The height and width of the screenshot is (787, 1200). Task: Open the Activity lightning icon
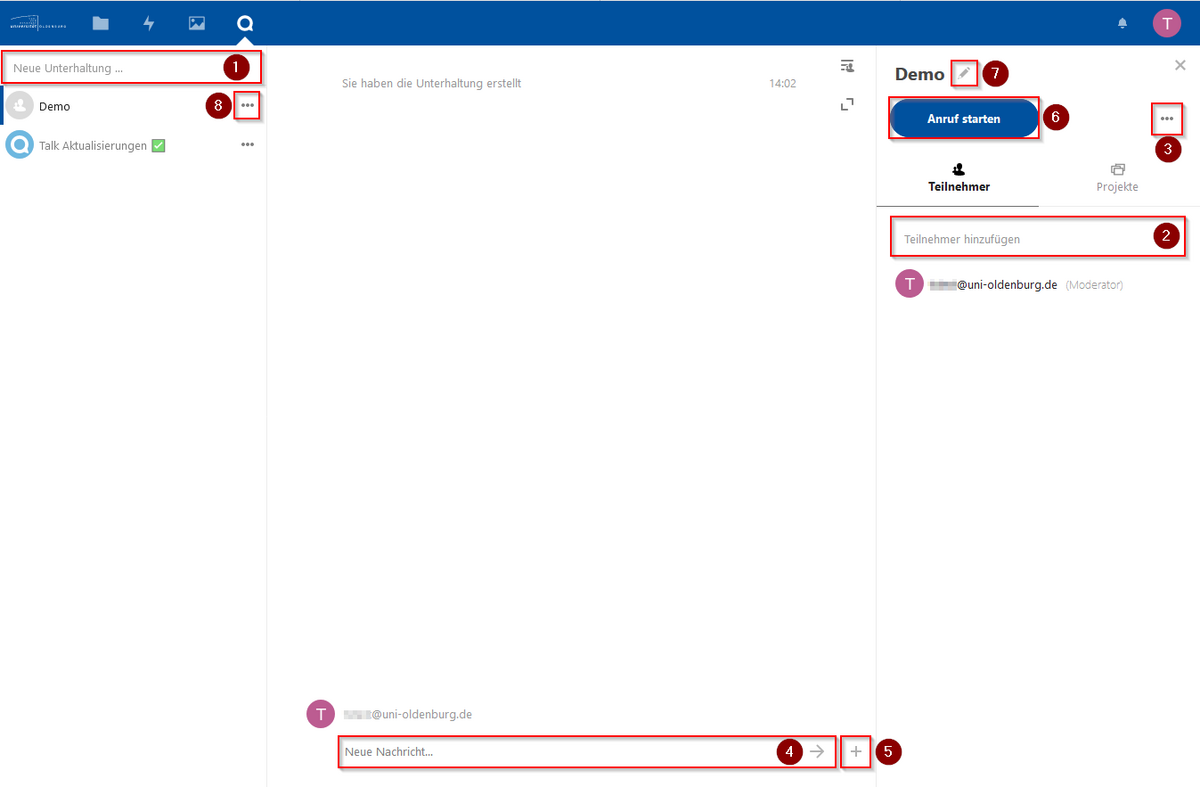tap(149, 23)
